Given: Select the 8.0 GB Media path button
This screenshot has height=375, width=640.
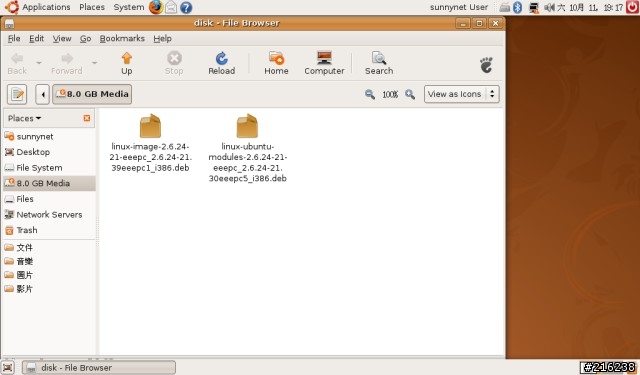Looking at the screenshot, I should [x=92, y=94].
